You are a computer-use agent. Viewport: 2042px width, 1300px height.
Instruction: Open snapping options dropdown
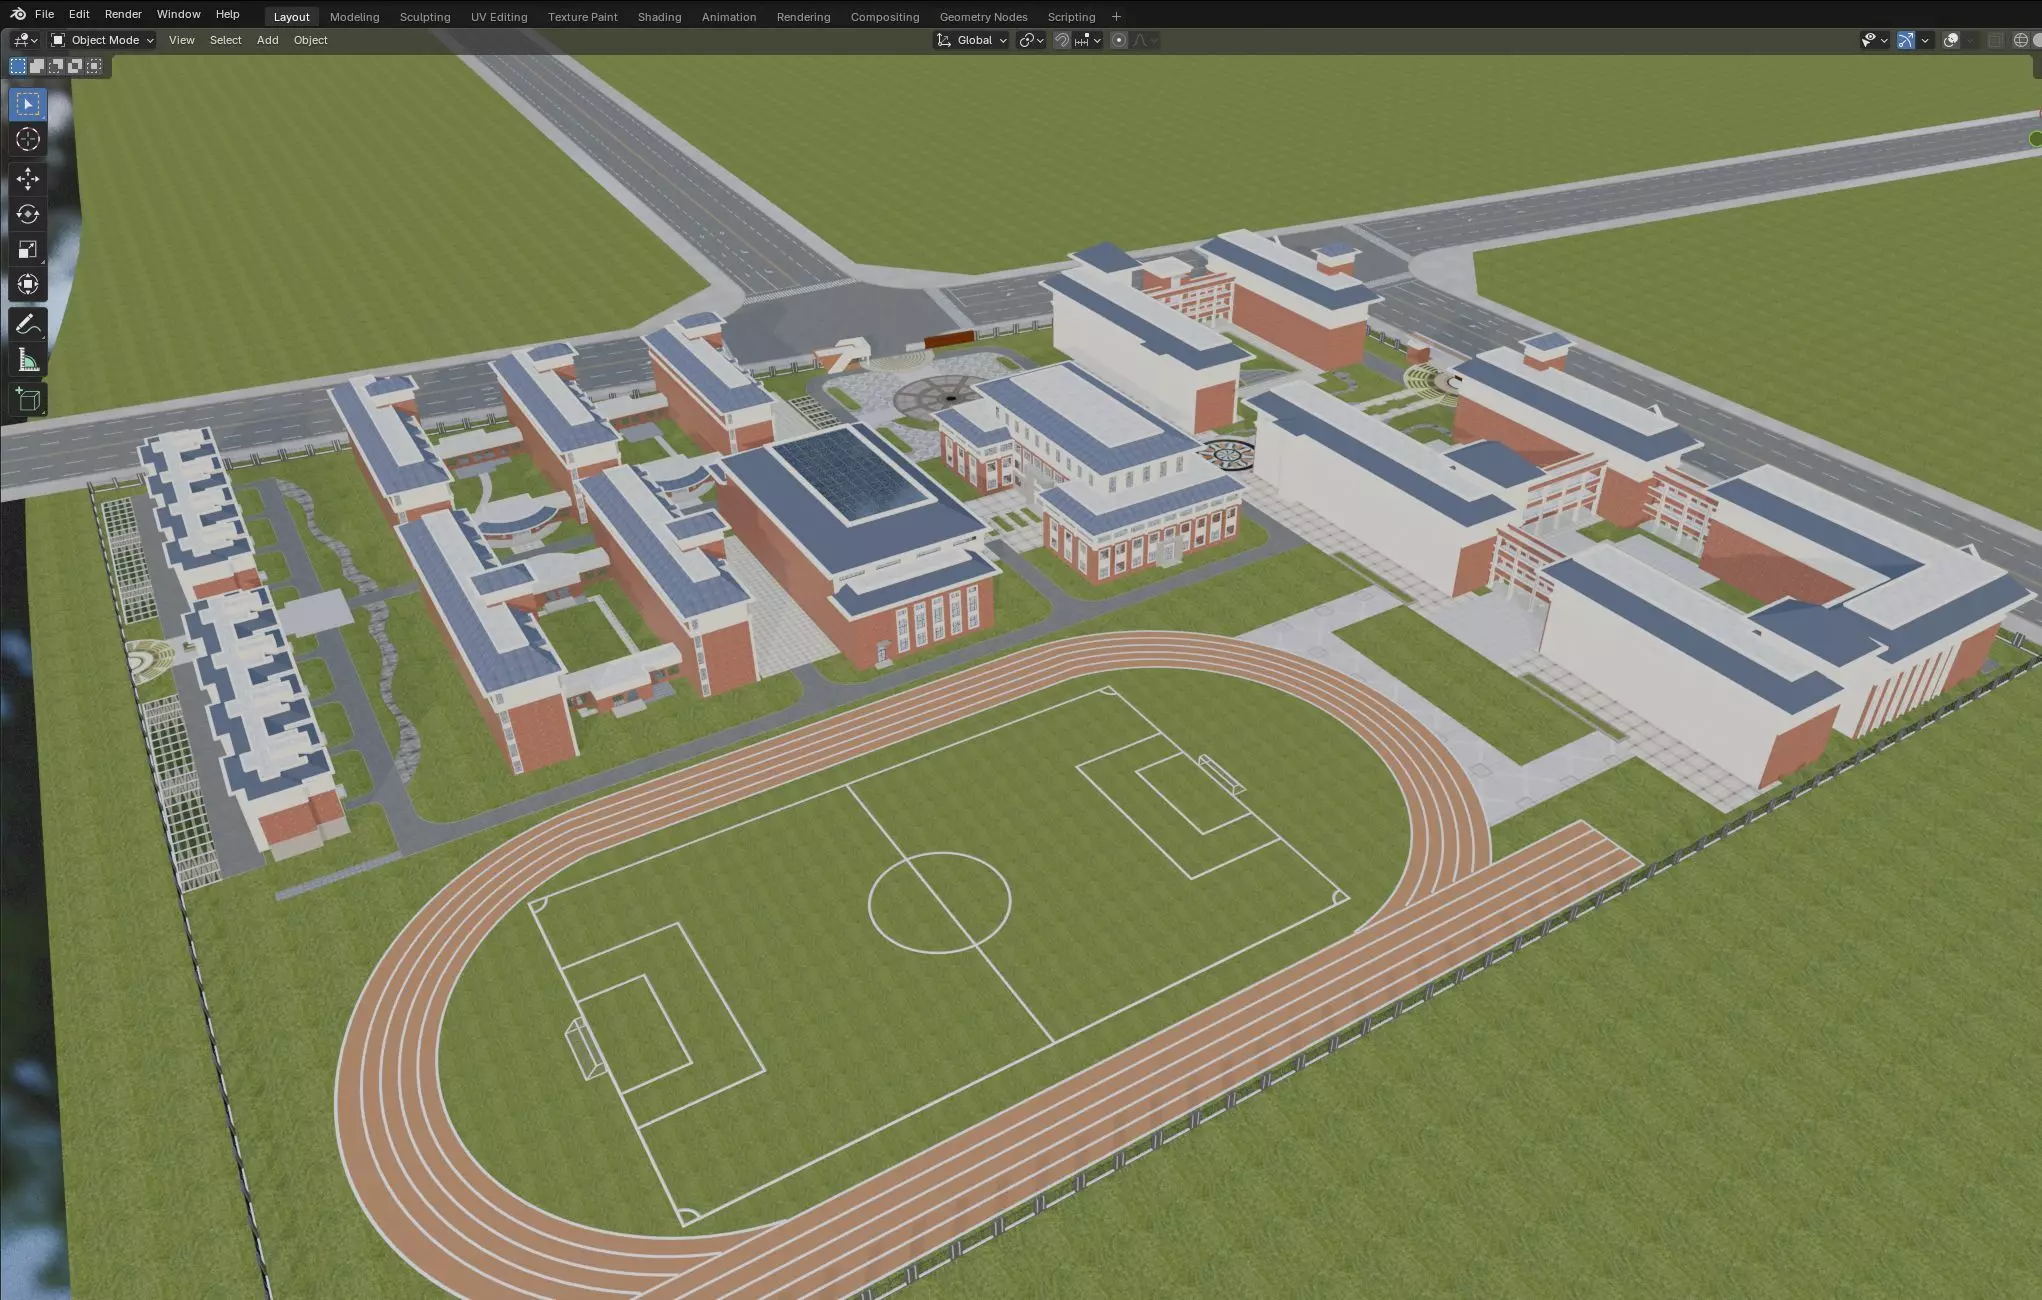click(x=1088, y=40)
